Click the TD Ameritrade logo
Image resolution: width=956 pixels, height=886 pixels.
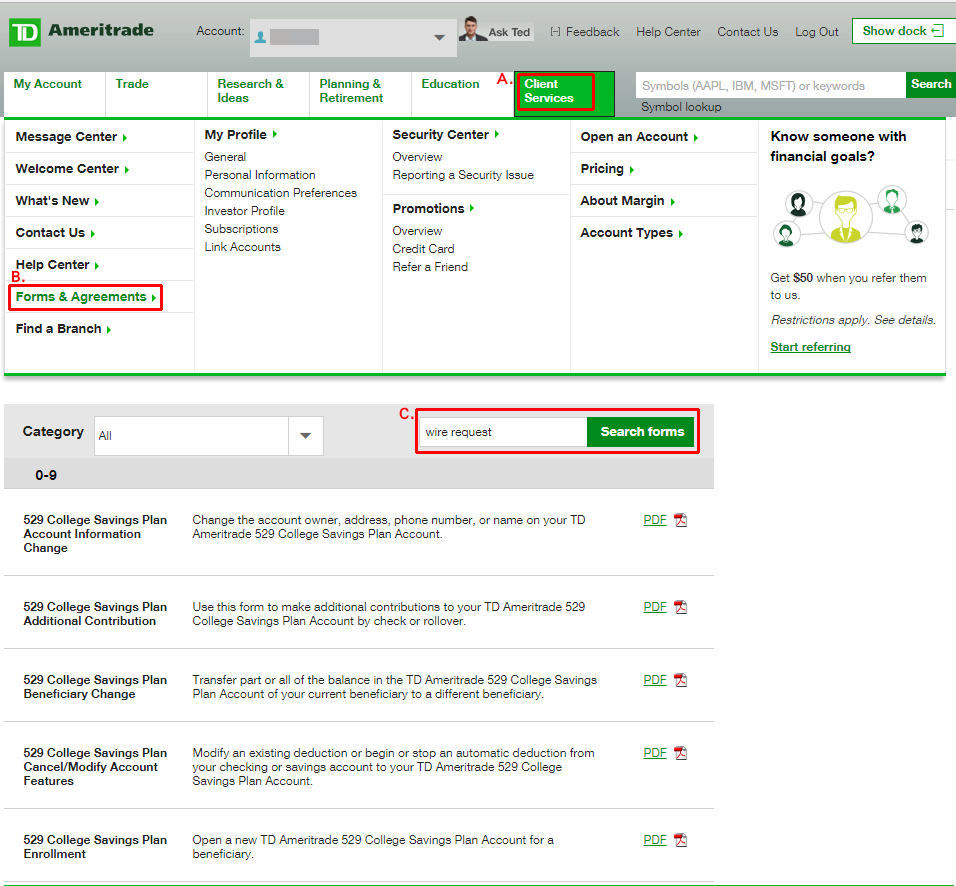tap(80, 30)
